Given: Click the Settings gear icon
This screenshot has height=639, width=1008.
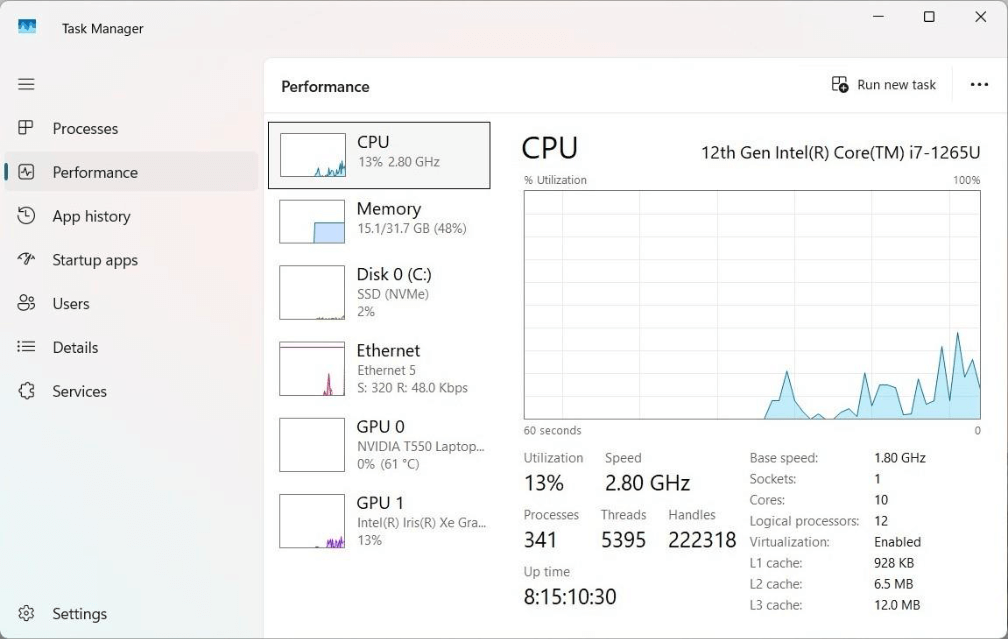Looking at the screenshot, I should (27, 613).
